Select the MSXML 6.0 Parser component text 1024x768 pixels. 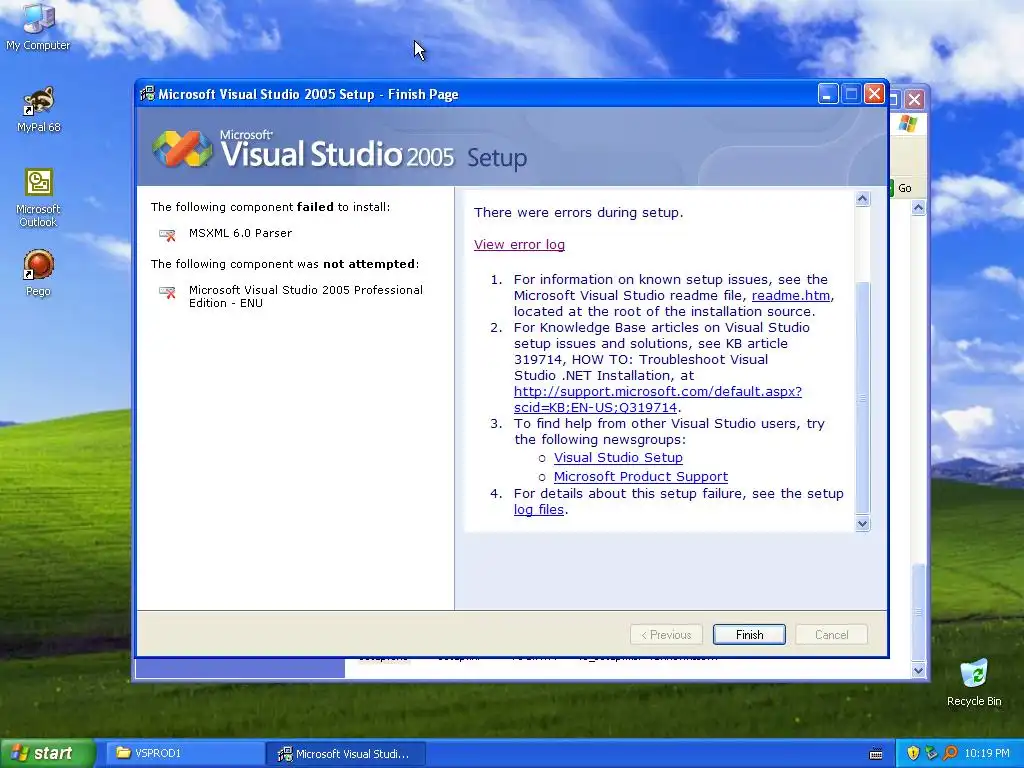tap(240, 233)
